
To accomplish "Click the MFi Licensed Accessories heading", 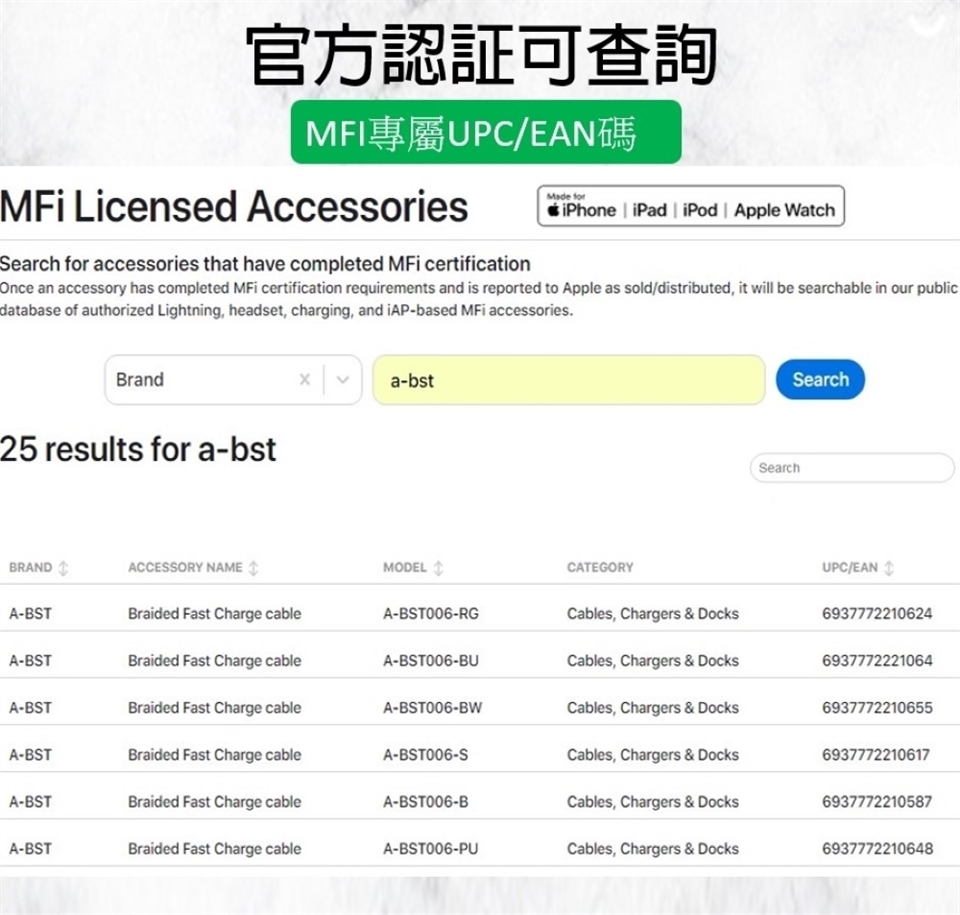I will click(234, 207).
